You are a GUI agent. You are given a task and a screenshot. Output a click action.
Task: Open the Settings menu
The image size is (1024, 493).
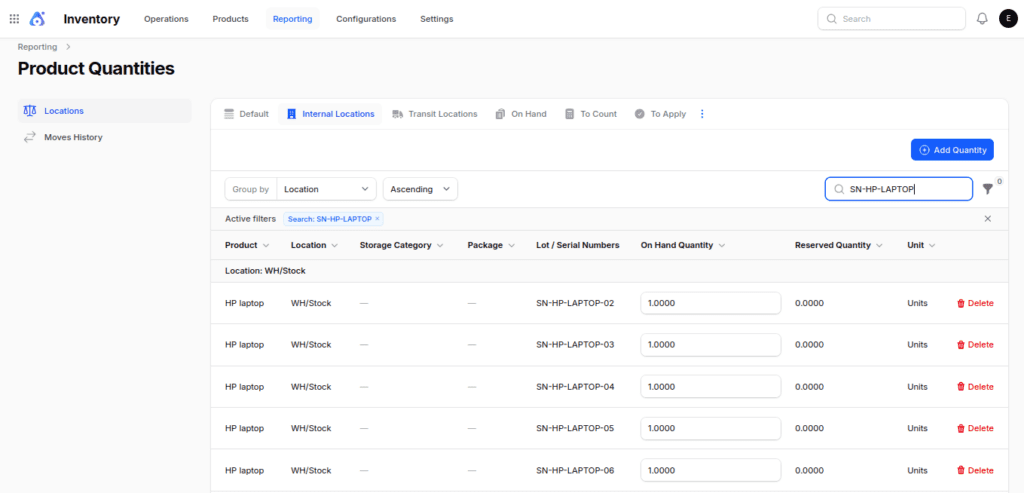(x=436, y=19)
